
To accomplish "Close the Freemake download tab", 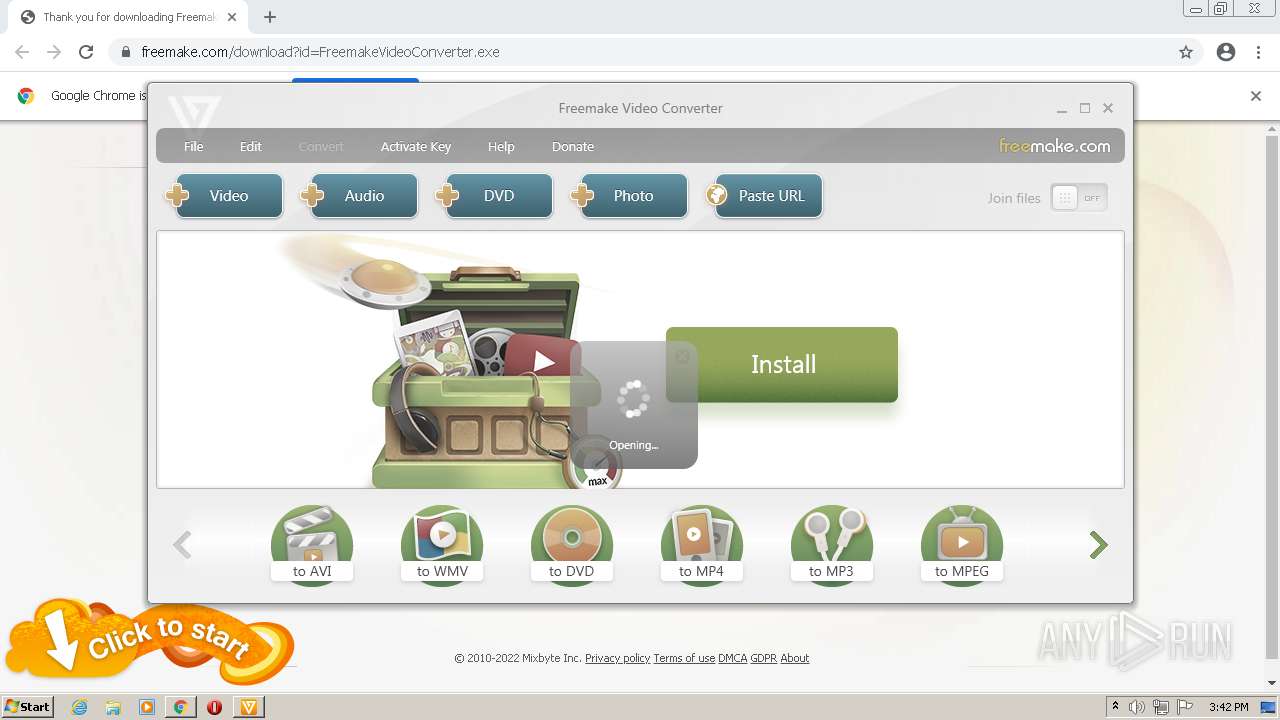I will click(x=232, y=17).
